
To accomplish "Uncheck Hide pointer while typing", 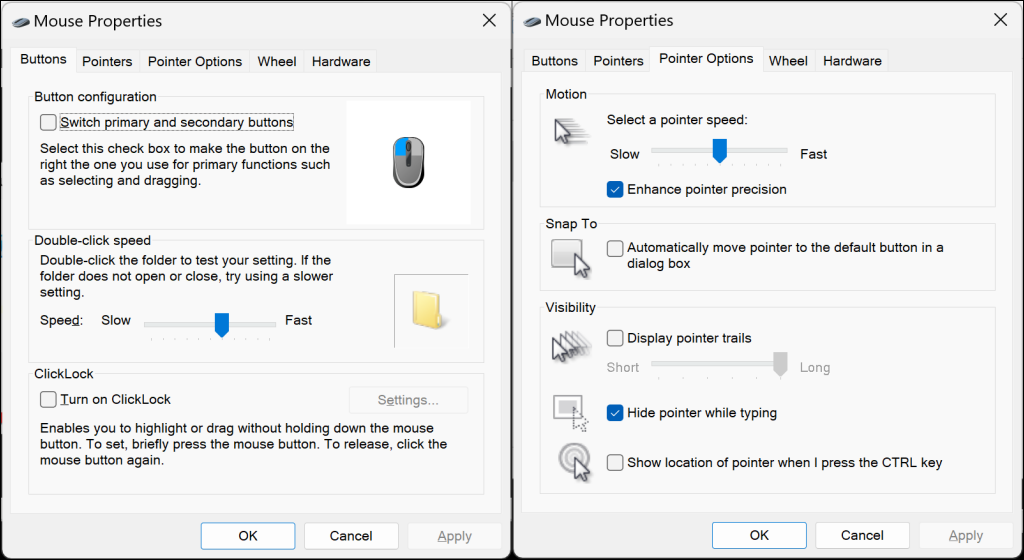I will pyautogui.click(x=615, y=413).
